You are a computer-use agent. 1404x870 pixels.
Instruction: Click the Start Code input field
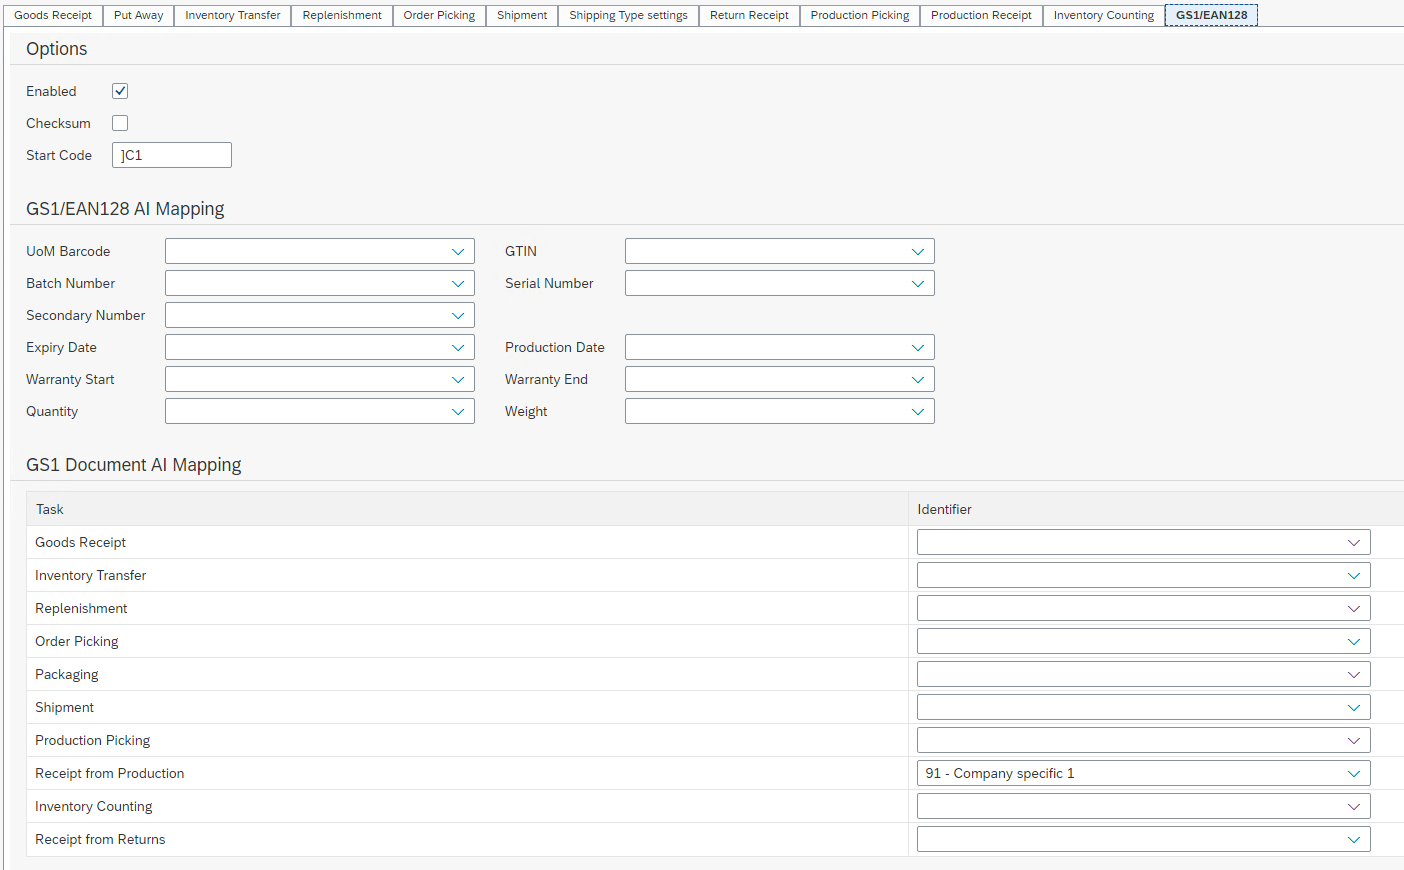point(171,155)
